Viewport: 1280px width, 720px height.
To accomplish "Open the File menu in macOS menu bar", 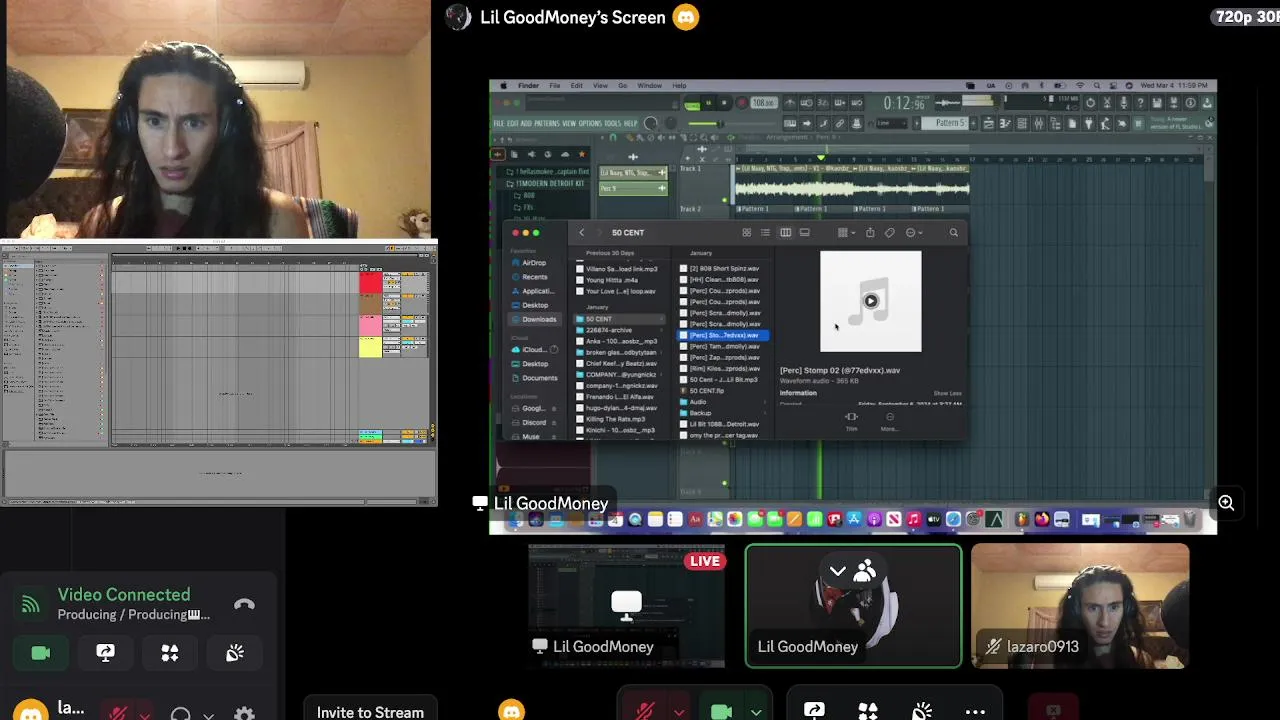I will 554,86.
